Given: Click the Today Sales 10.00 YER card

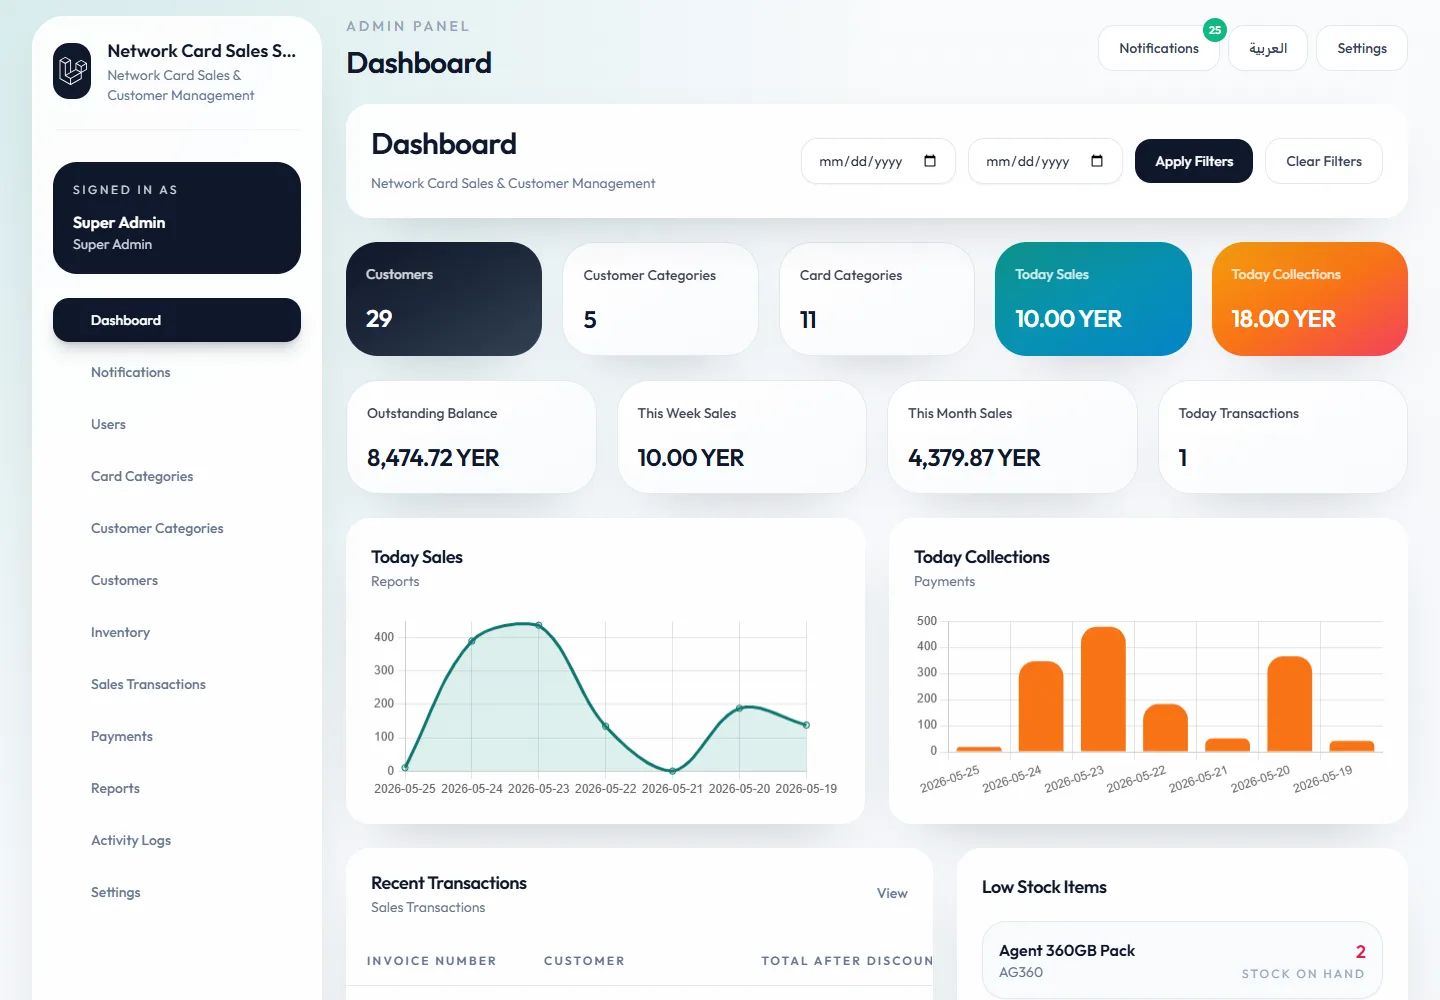Looking at the screenshot, I should pyautogui.click(x=1093, y=299).
